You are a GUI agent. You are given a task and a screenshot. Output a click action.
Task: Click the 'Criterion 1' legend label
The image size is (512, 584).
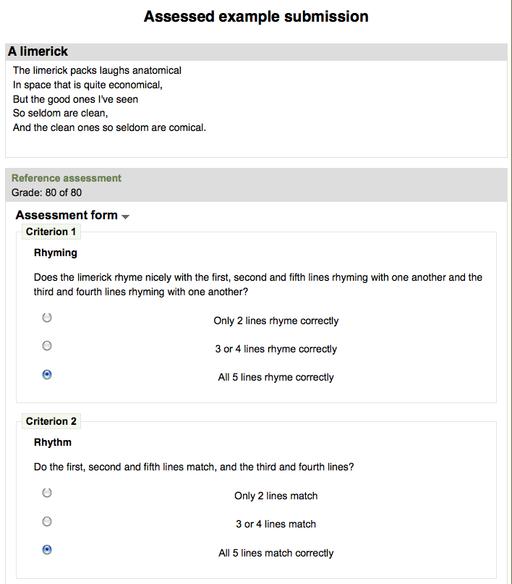point(51,232)
